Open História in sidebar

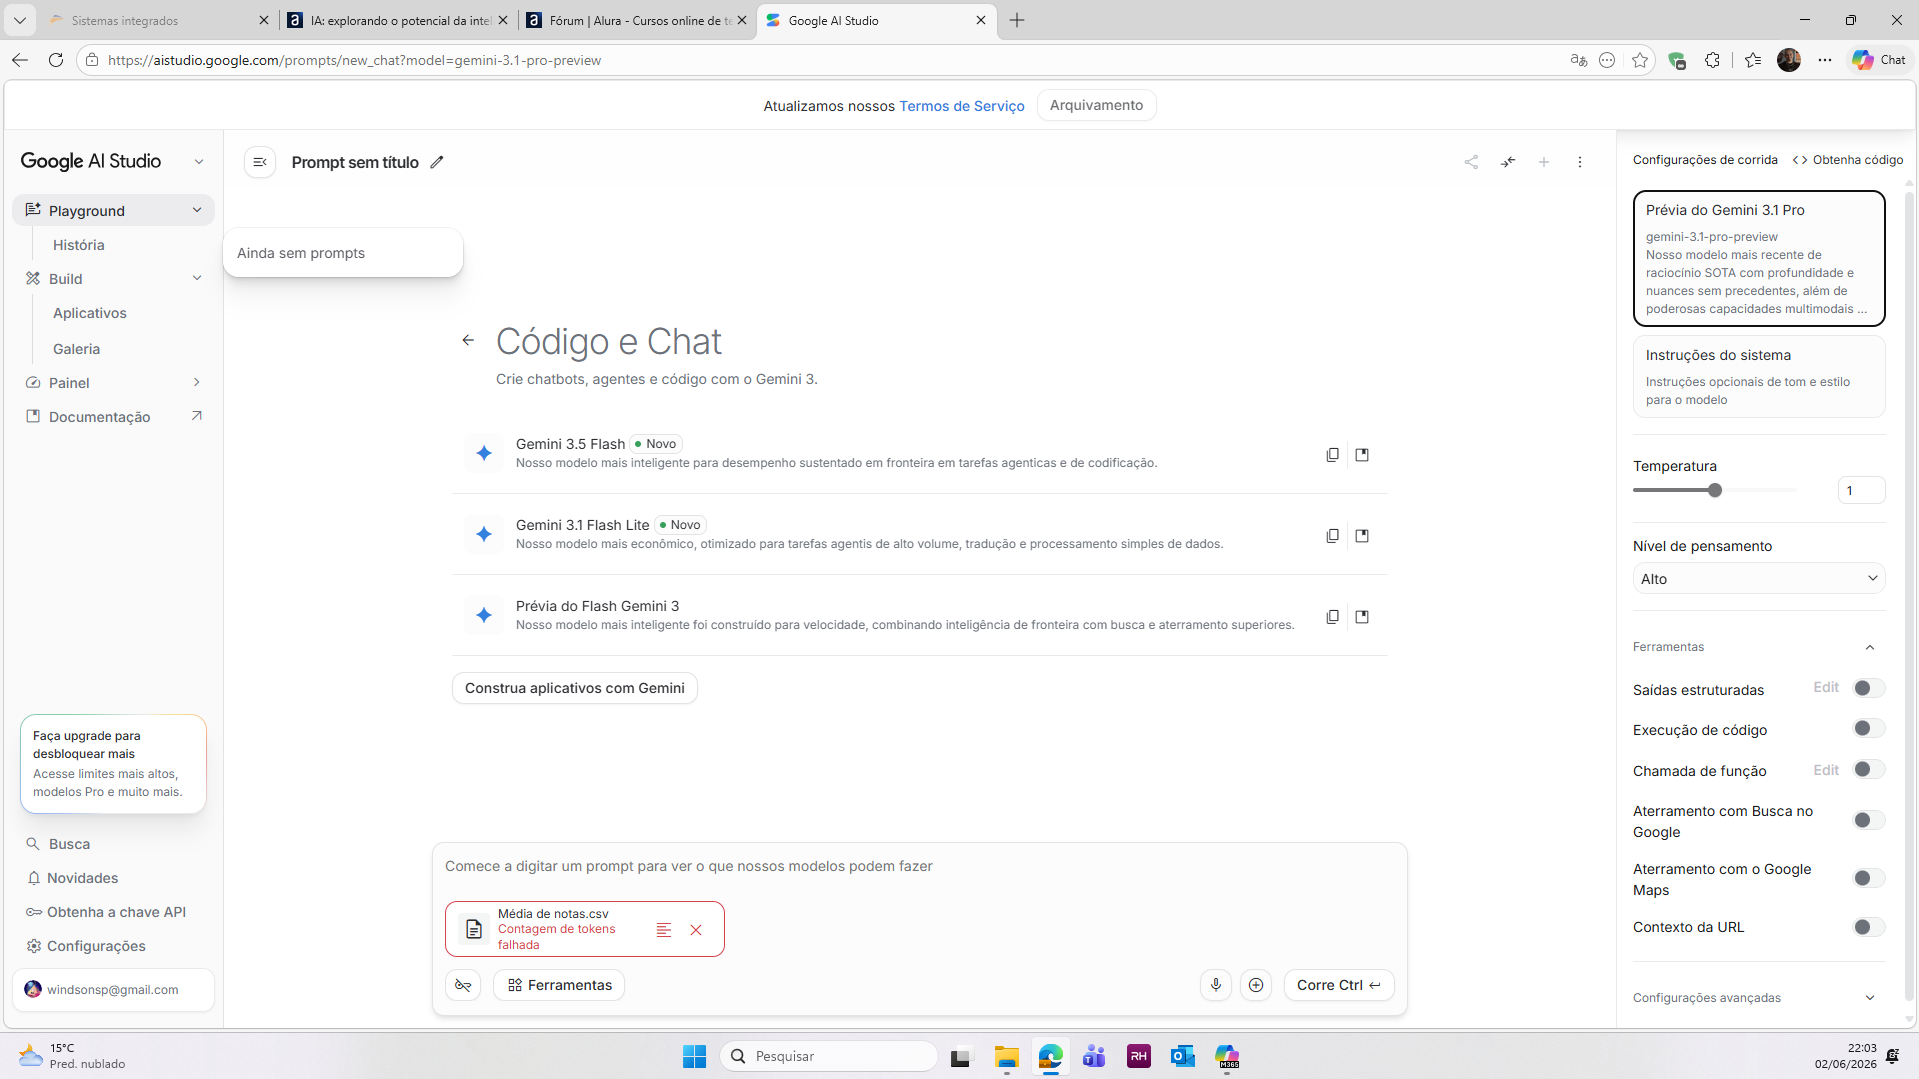[x=79, y=245]
